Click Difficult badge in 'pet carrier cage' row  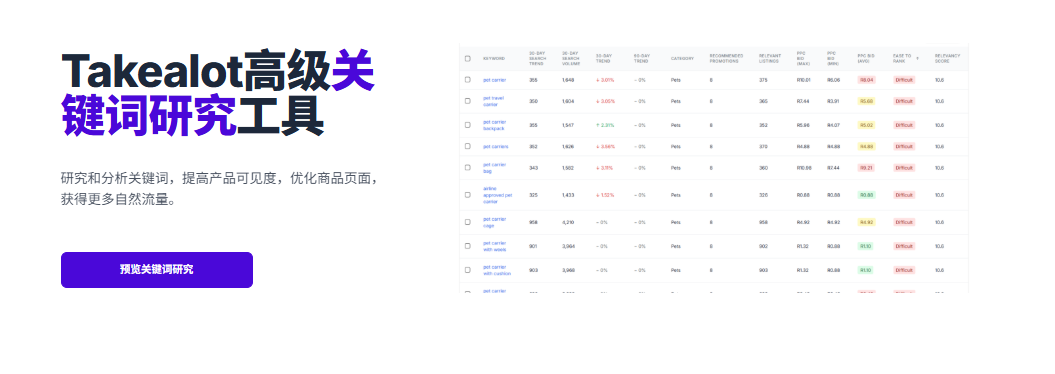904,222
